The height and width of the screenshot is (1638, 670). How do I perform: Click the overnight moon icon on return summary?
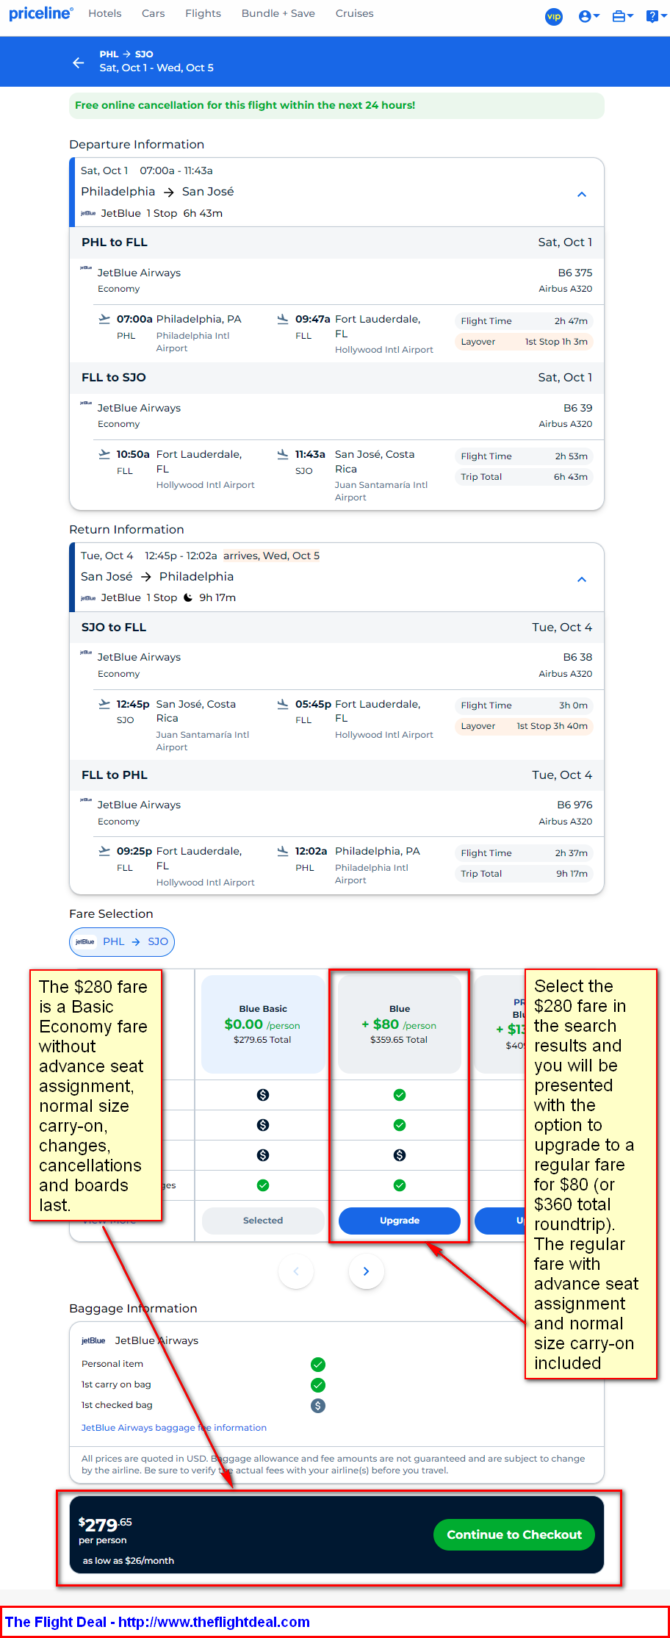tap(188, 598)
